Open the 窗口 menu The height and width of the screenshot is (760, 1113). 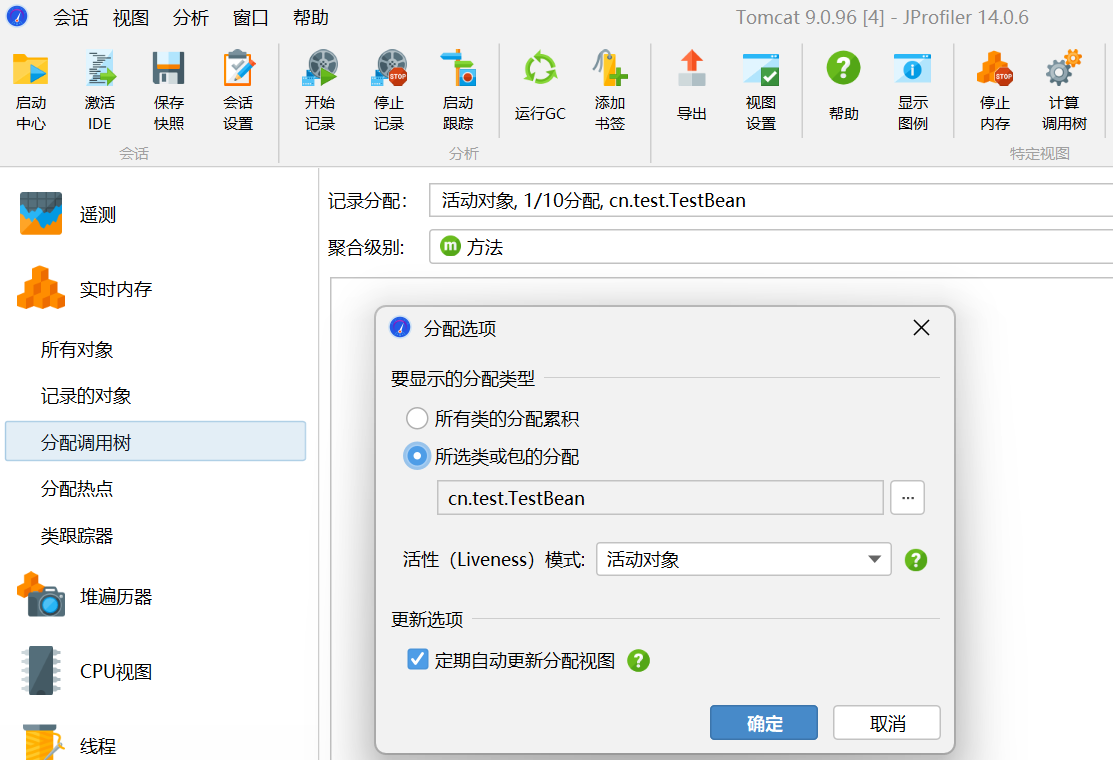click(x=251, y=17)
